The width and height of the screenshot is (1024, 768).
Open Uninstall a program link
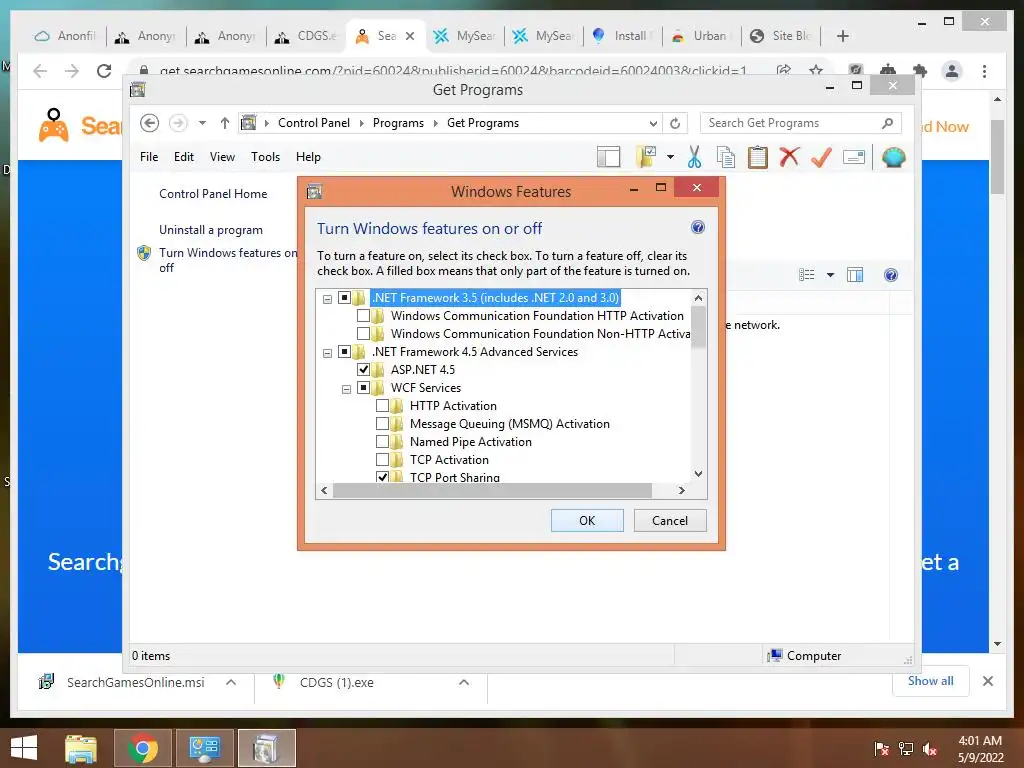[210, 230]
